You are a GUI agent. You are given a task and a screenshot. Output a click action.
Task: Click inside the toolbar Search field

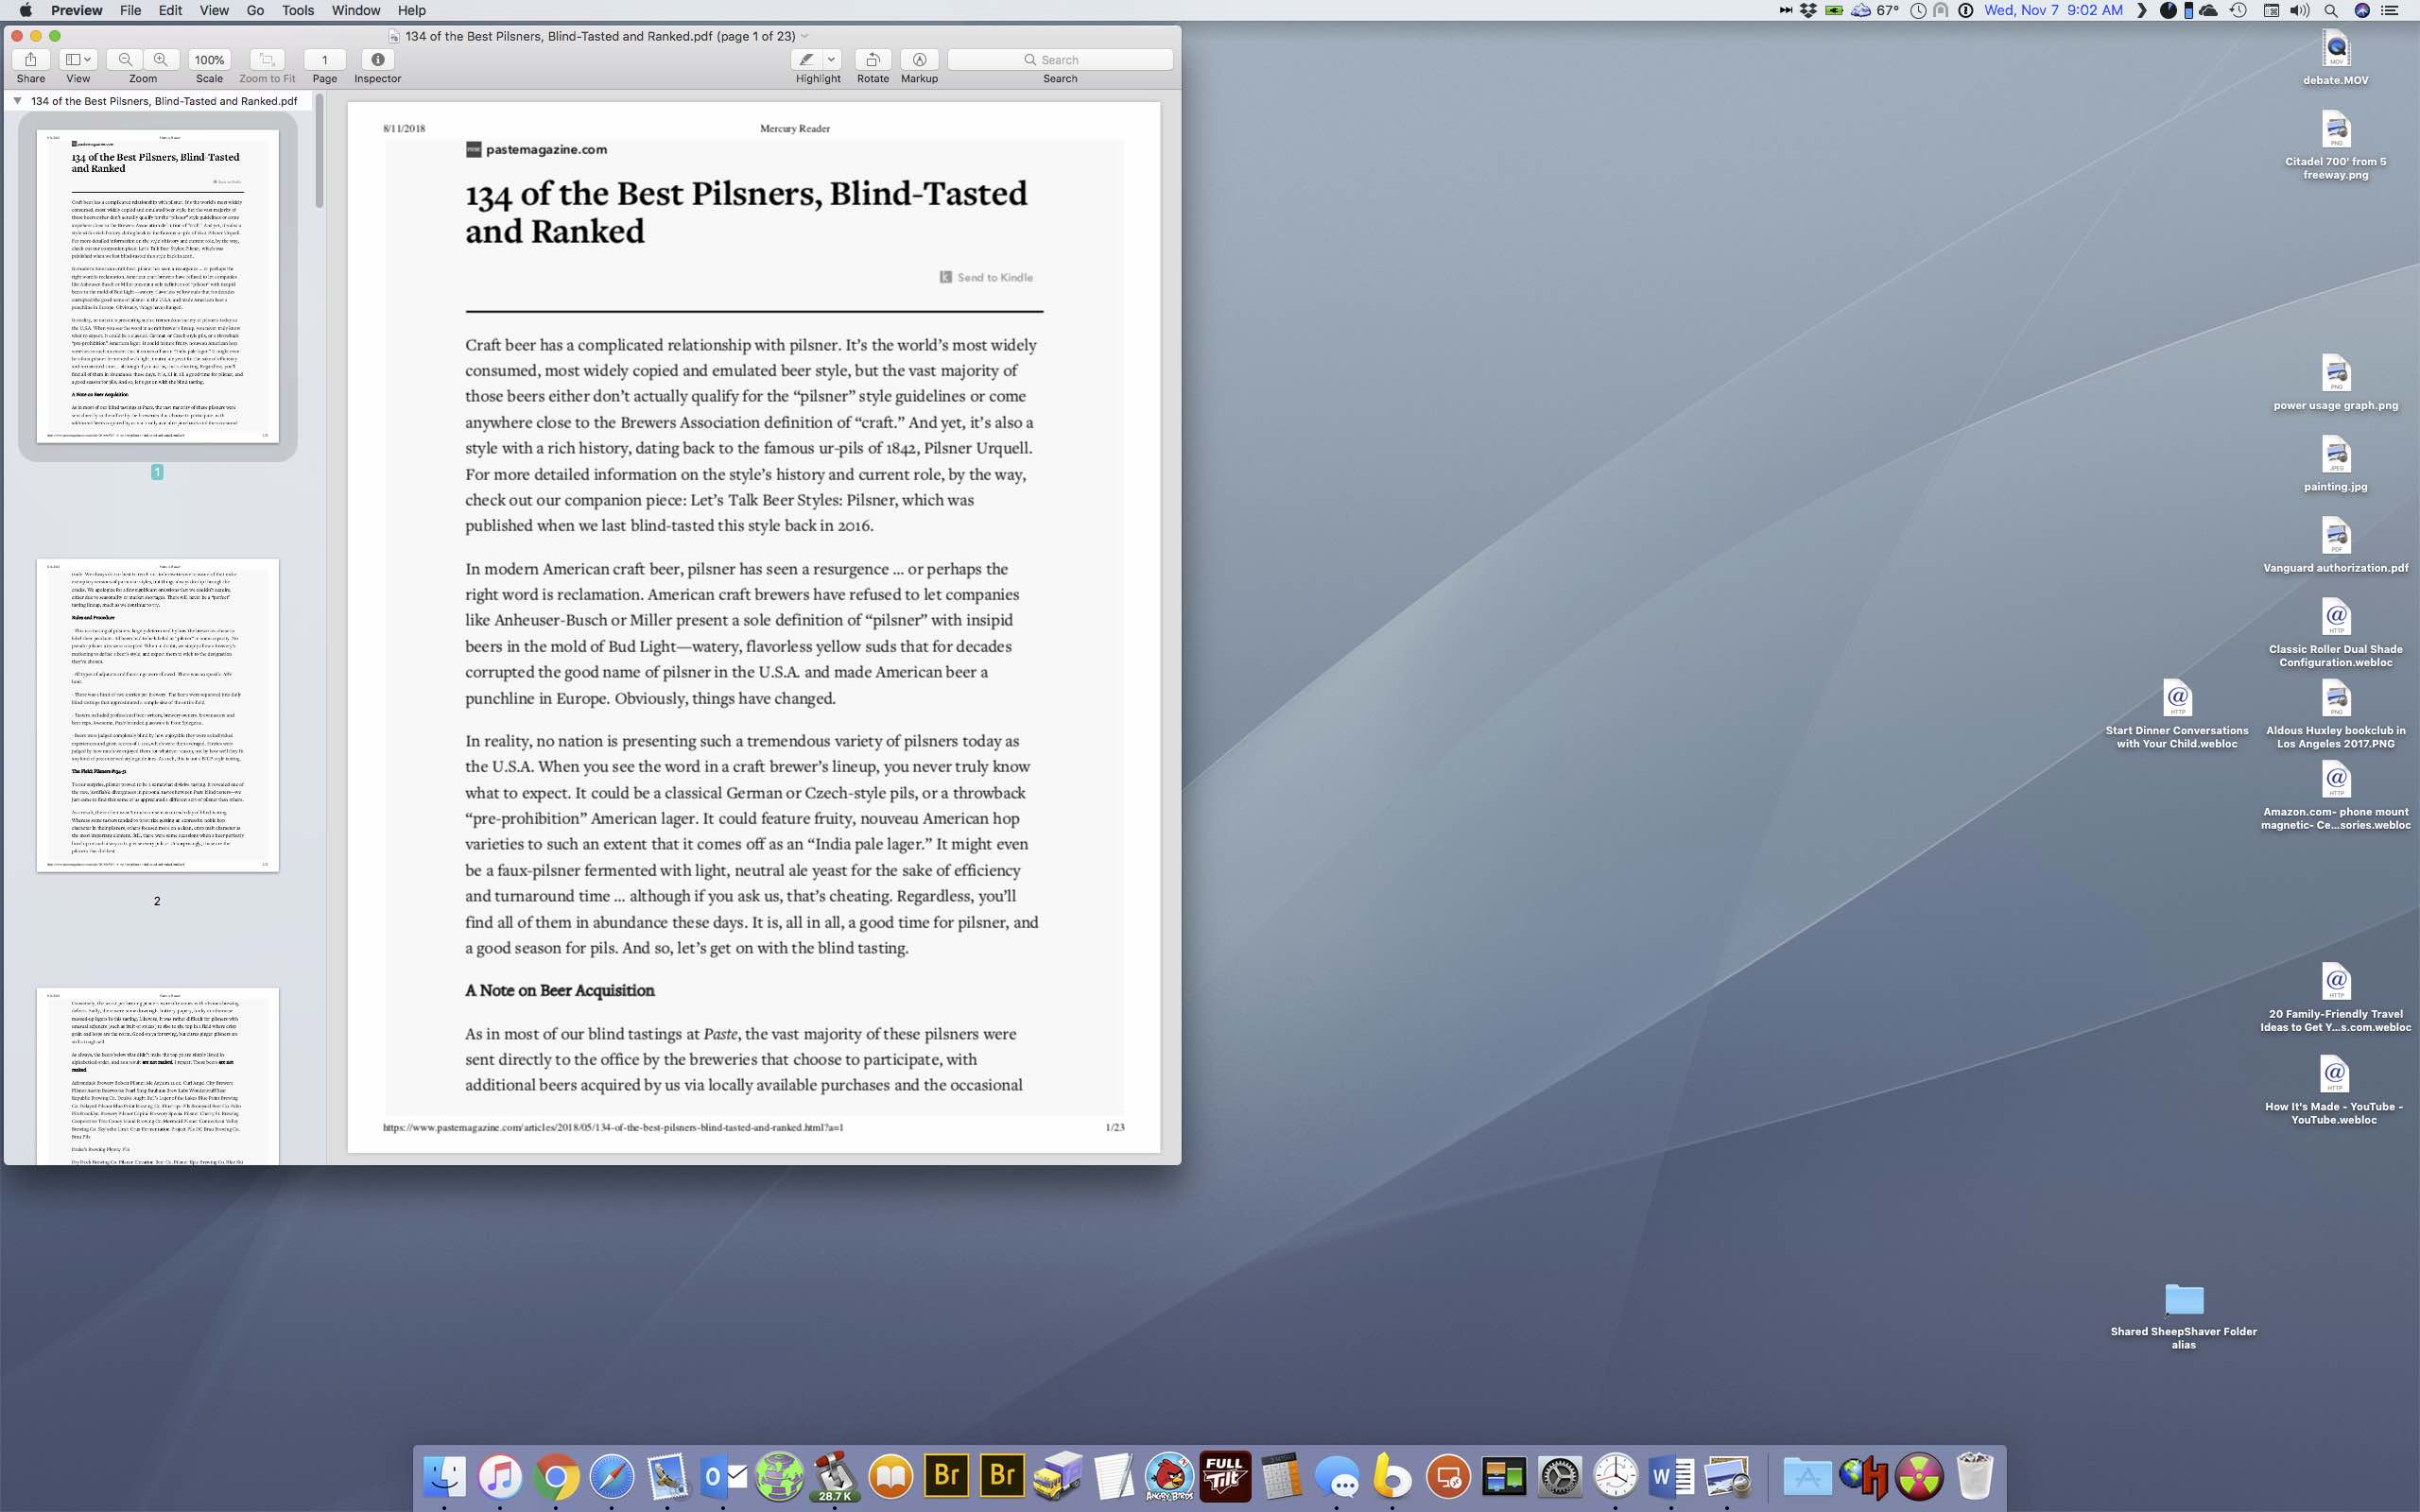point(1060,60)
